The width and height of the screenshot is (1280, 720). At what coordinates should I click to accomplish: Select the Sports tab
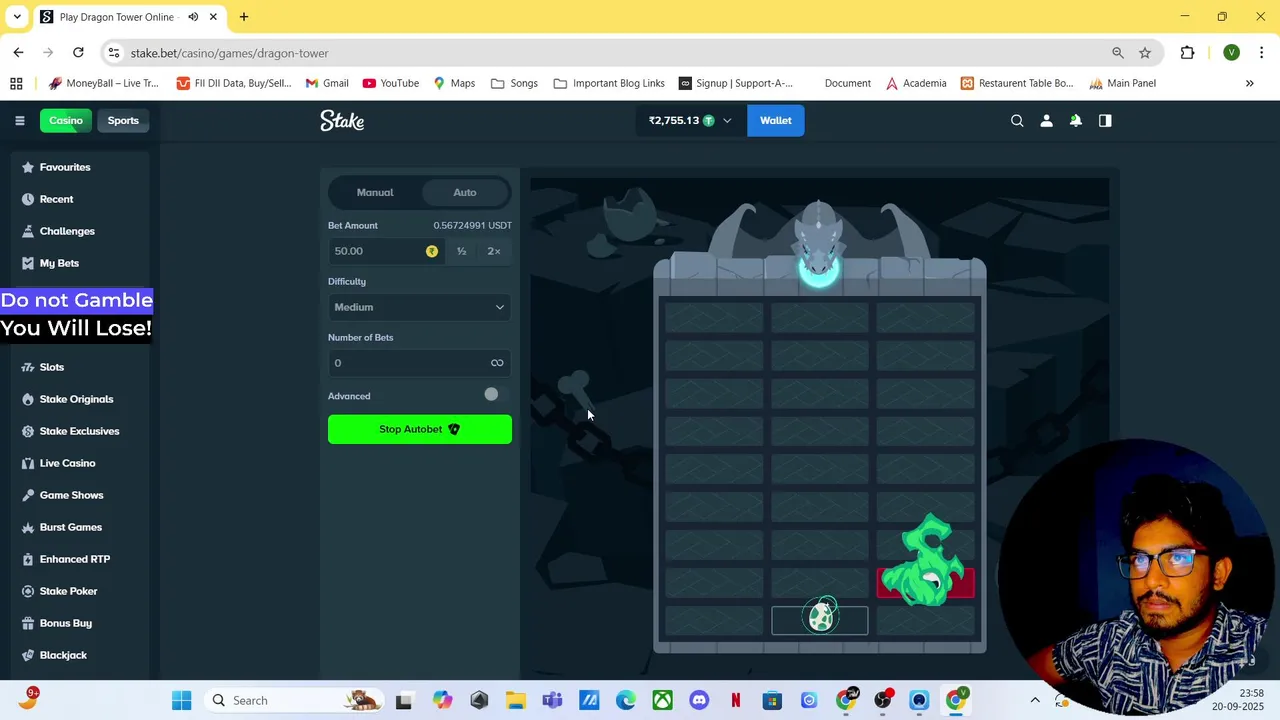coord(123,121)
